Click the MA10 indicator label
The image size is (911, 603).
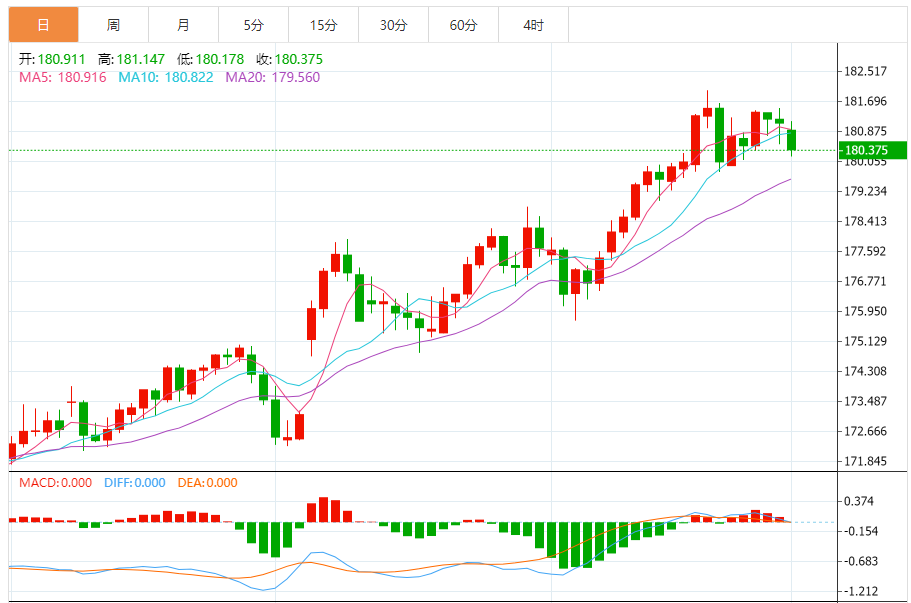[x=165, y=77]
